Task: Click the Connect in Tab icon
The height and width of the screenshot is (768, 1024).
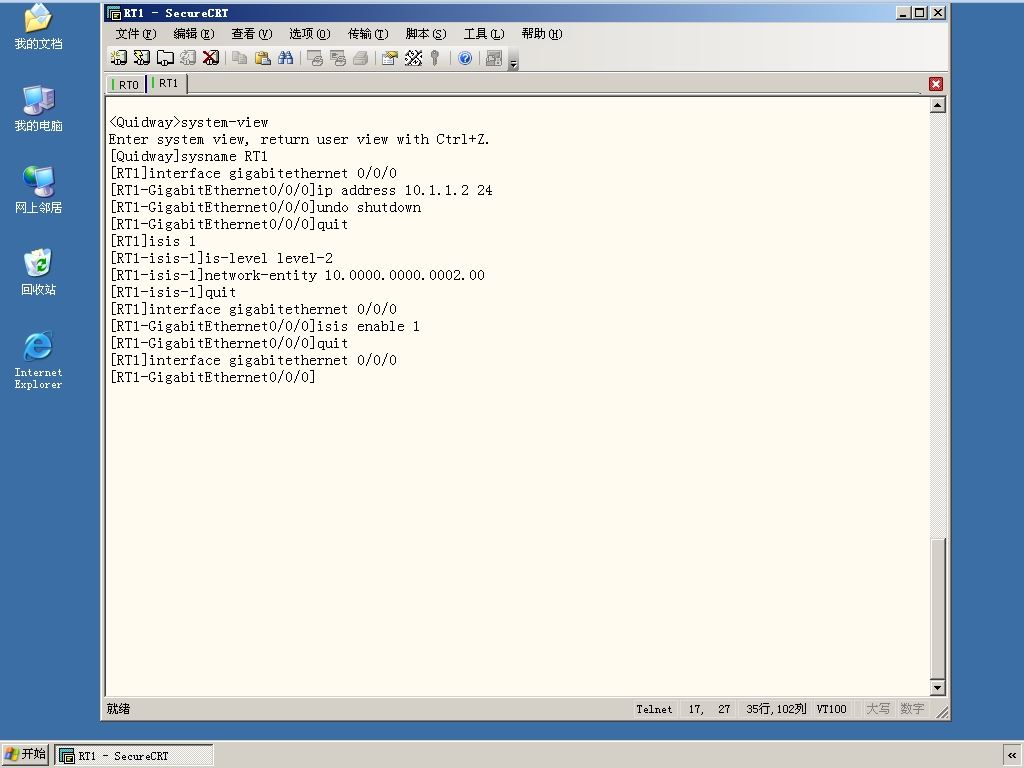Action: pos(165,58)
